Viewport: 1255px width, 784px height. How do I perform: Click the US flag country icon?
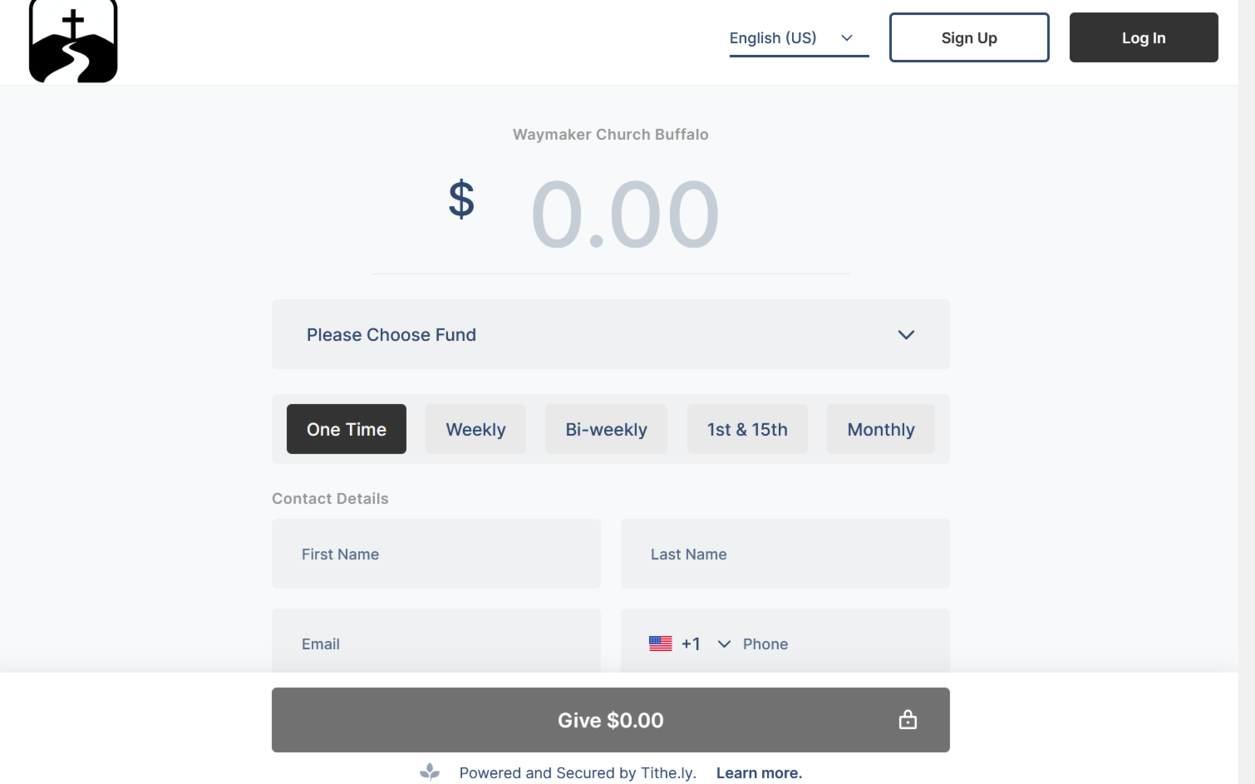(x=660, y=644)
